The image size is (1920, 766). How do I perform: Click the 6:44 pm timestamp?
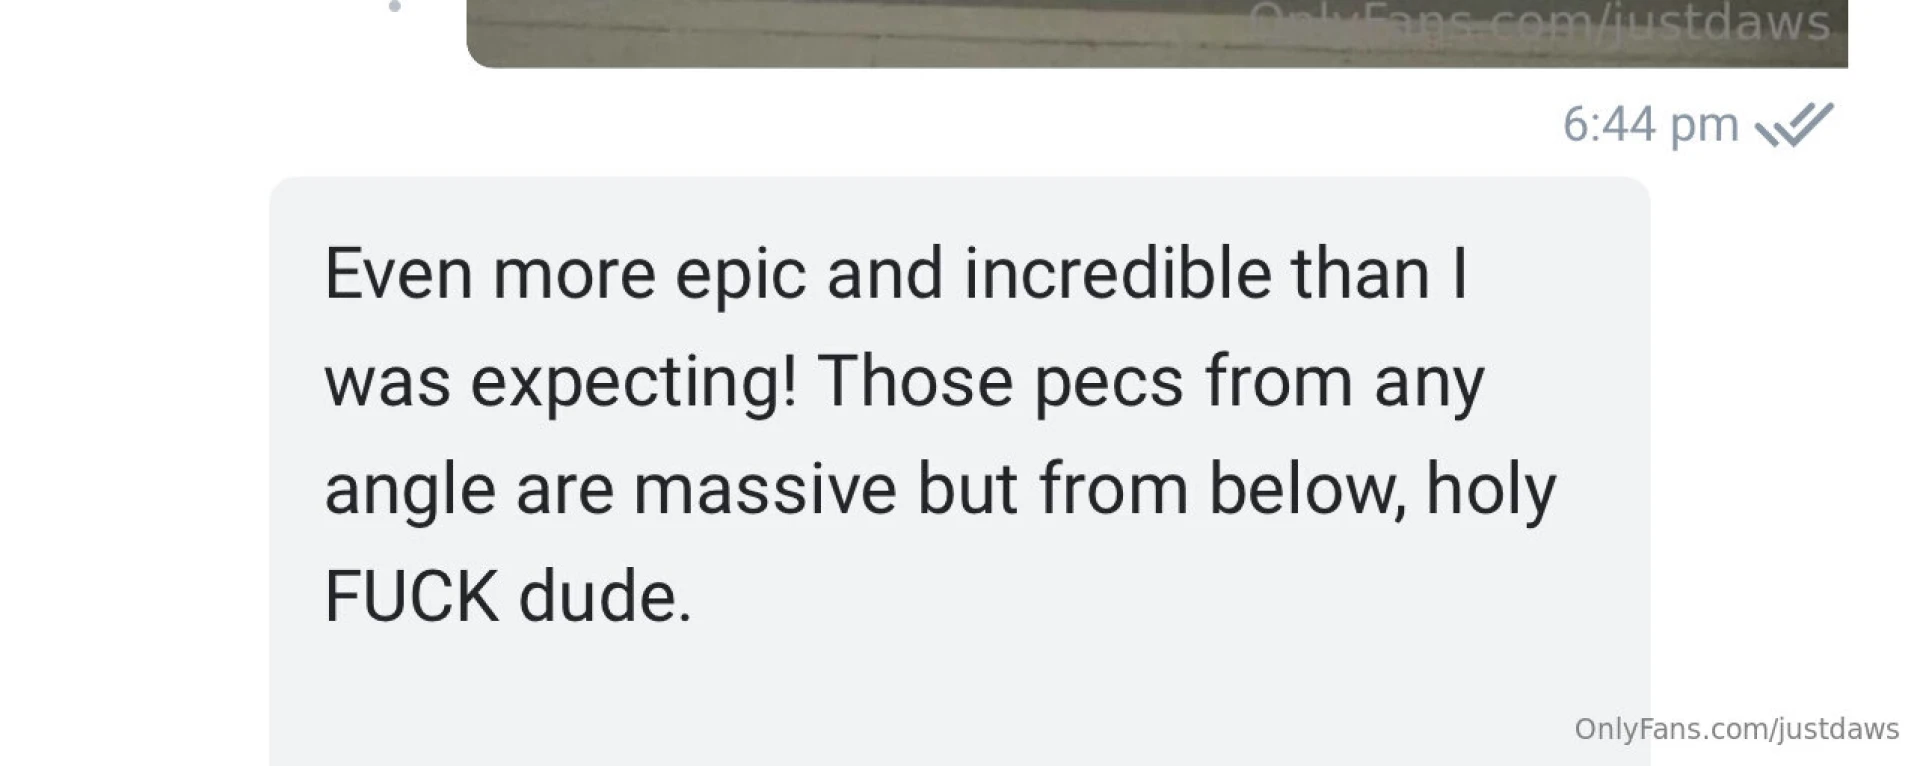coord(1650,126)
